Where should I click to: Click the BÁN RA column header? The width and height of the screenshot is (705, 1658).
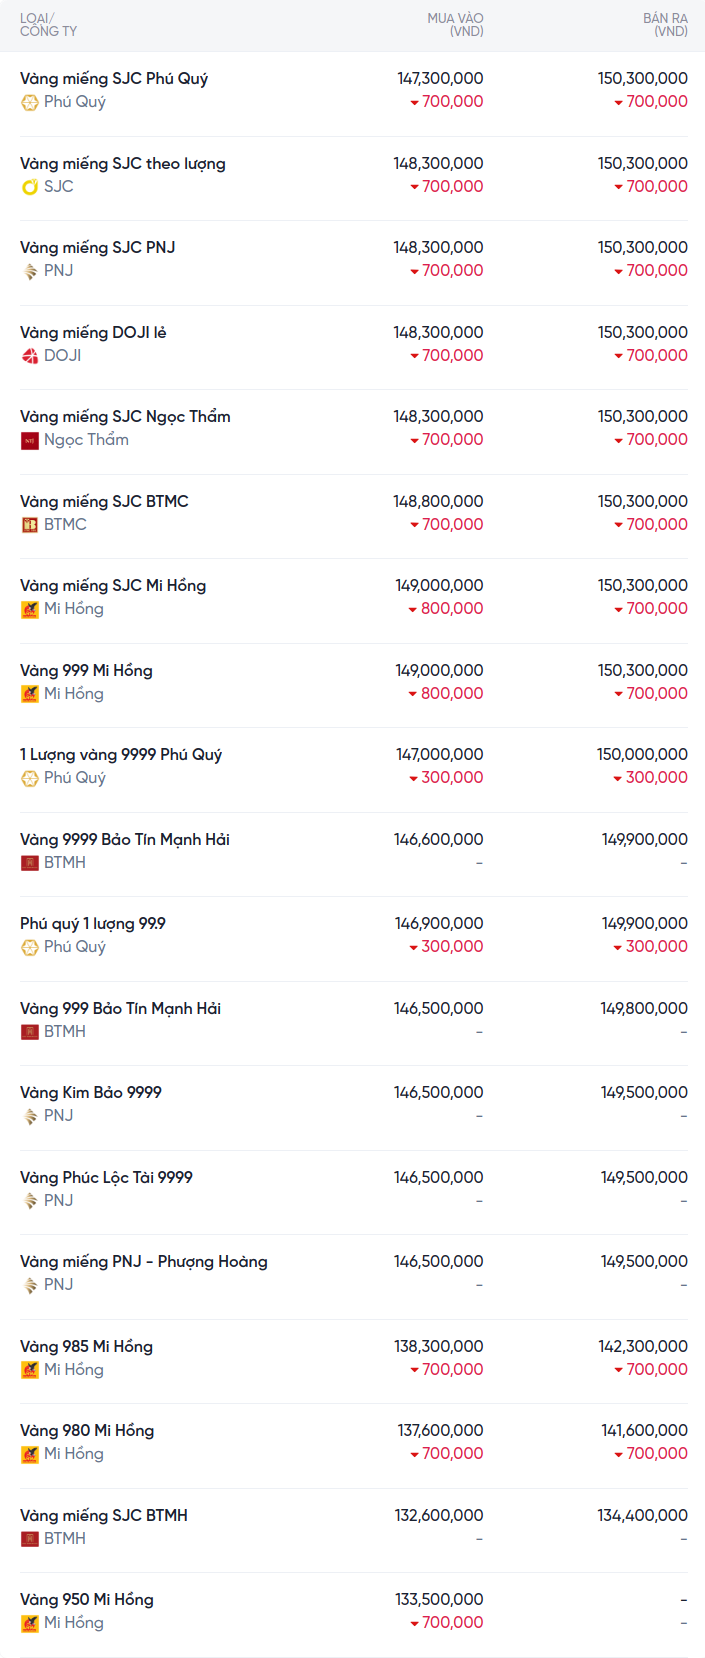[665, 25]
